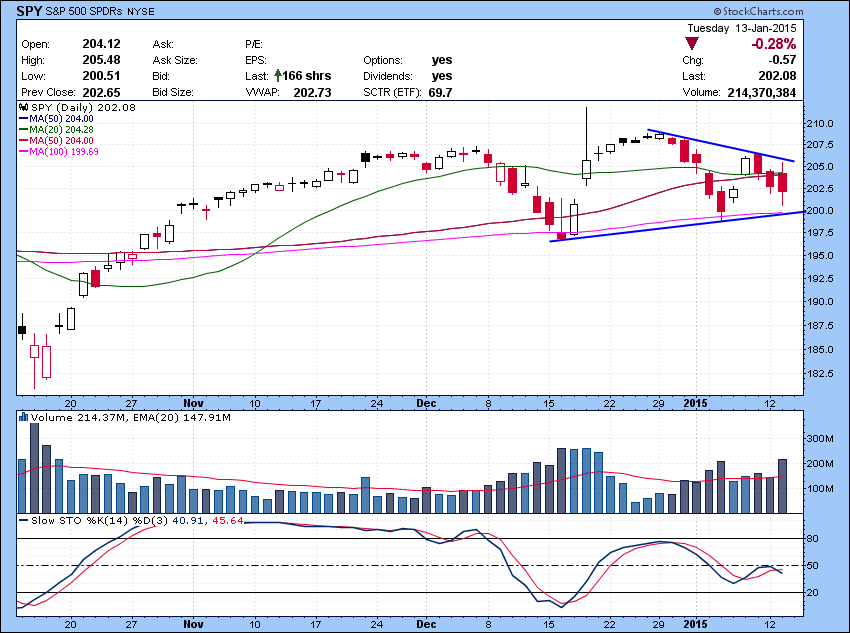Click the 190.0 price axis label
Screen dimensions: 850x633
(x=820, y=301)
